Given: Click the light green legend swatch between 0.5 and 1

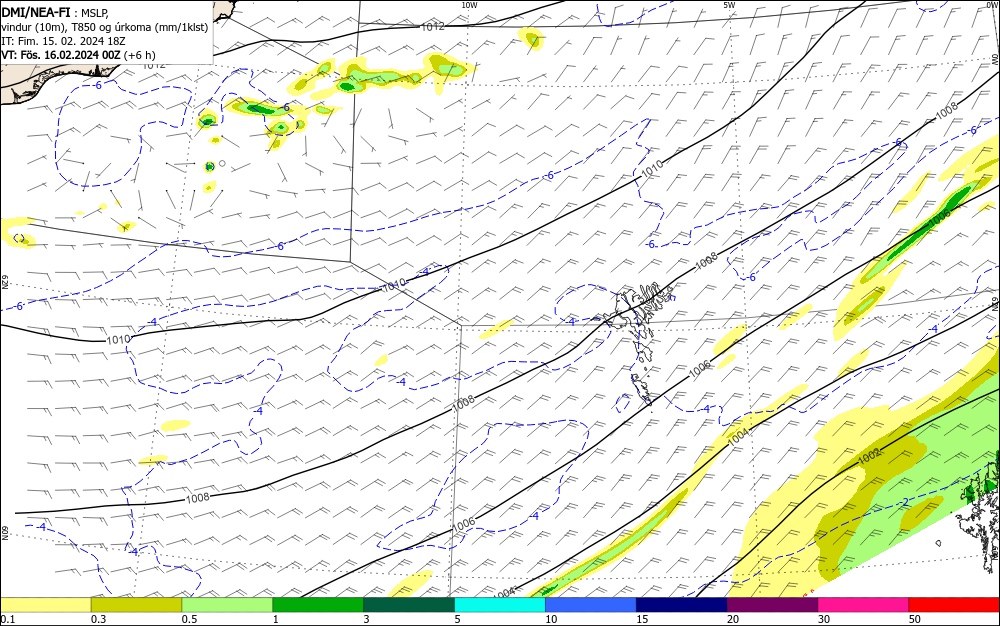Looking at the screenshot, I should coord(227,605).
